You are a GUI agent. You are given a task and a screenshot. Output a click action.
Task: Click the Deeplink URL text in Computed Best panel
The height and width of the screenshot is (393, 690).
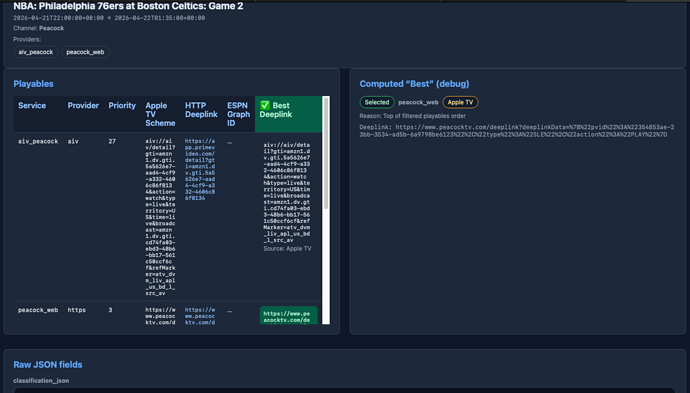[517, 131]
